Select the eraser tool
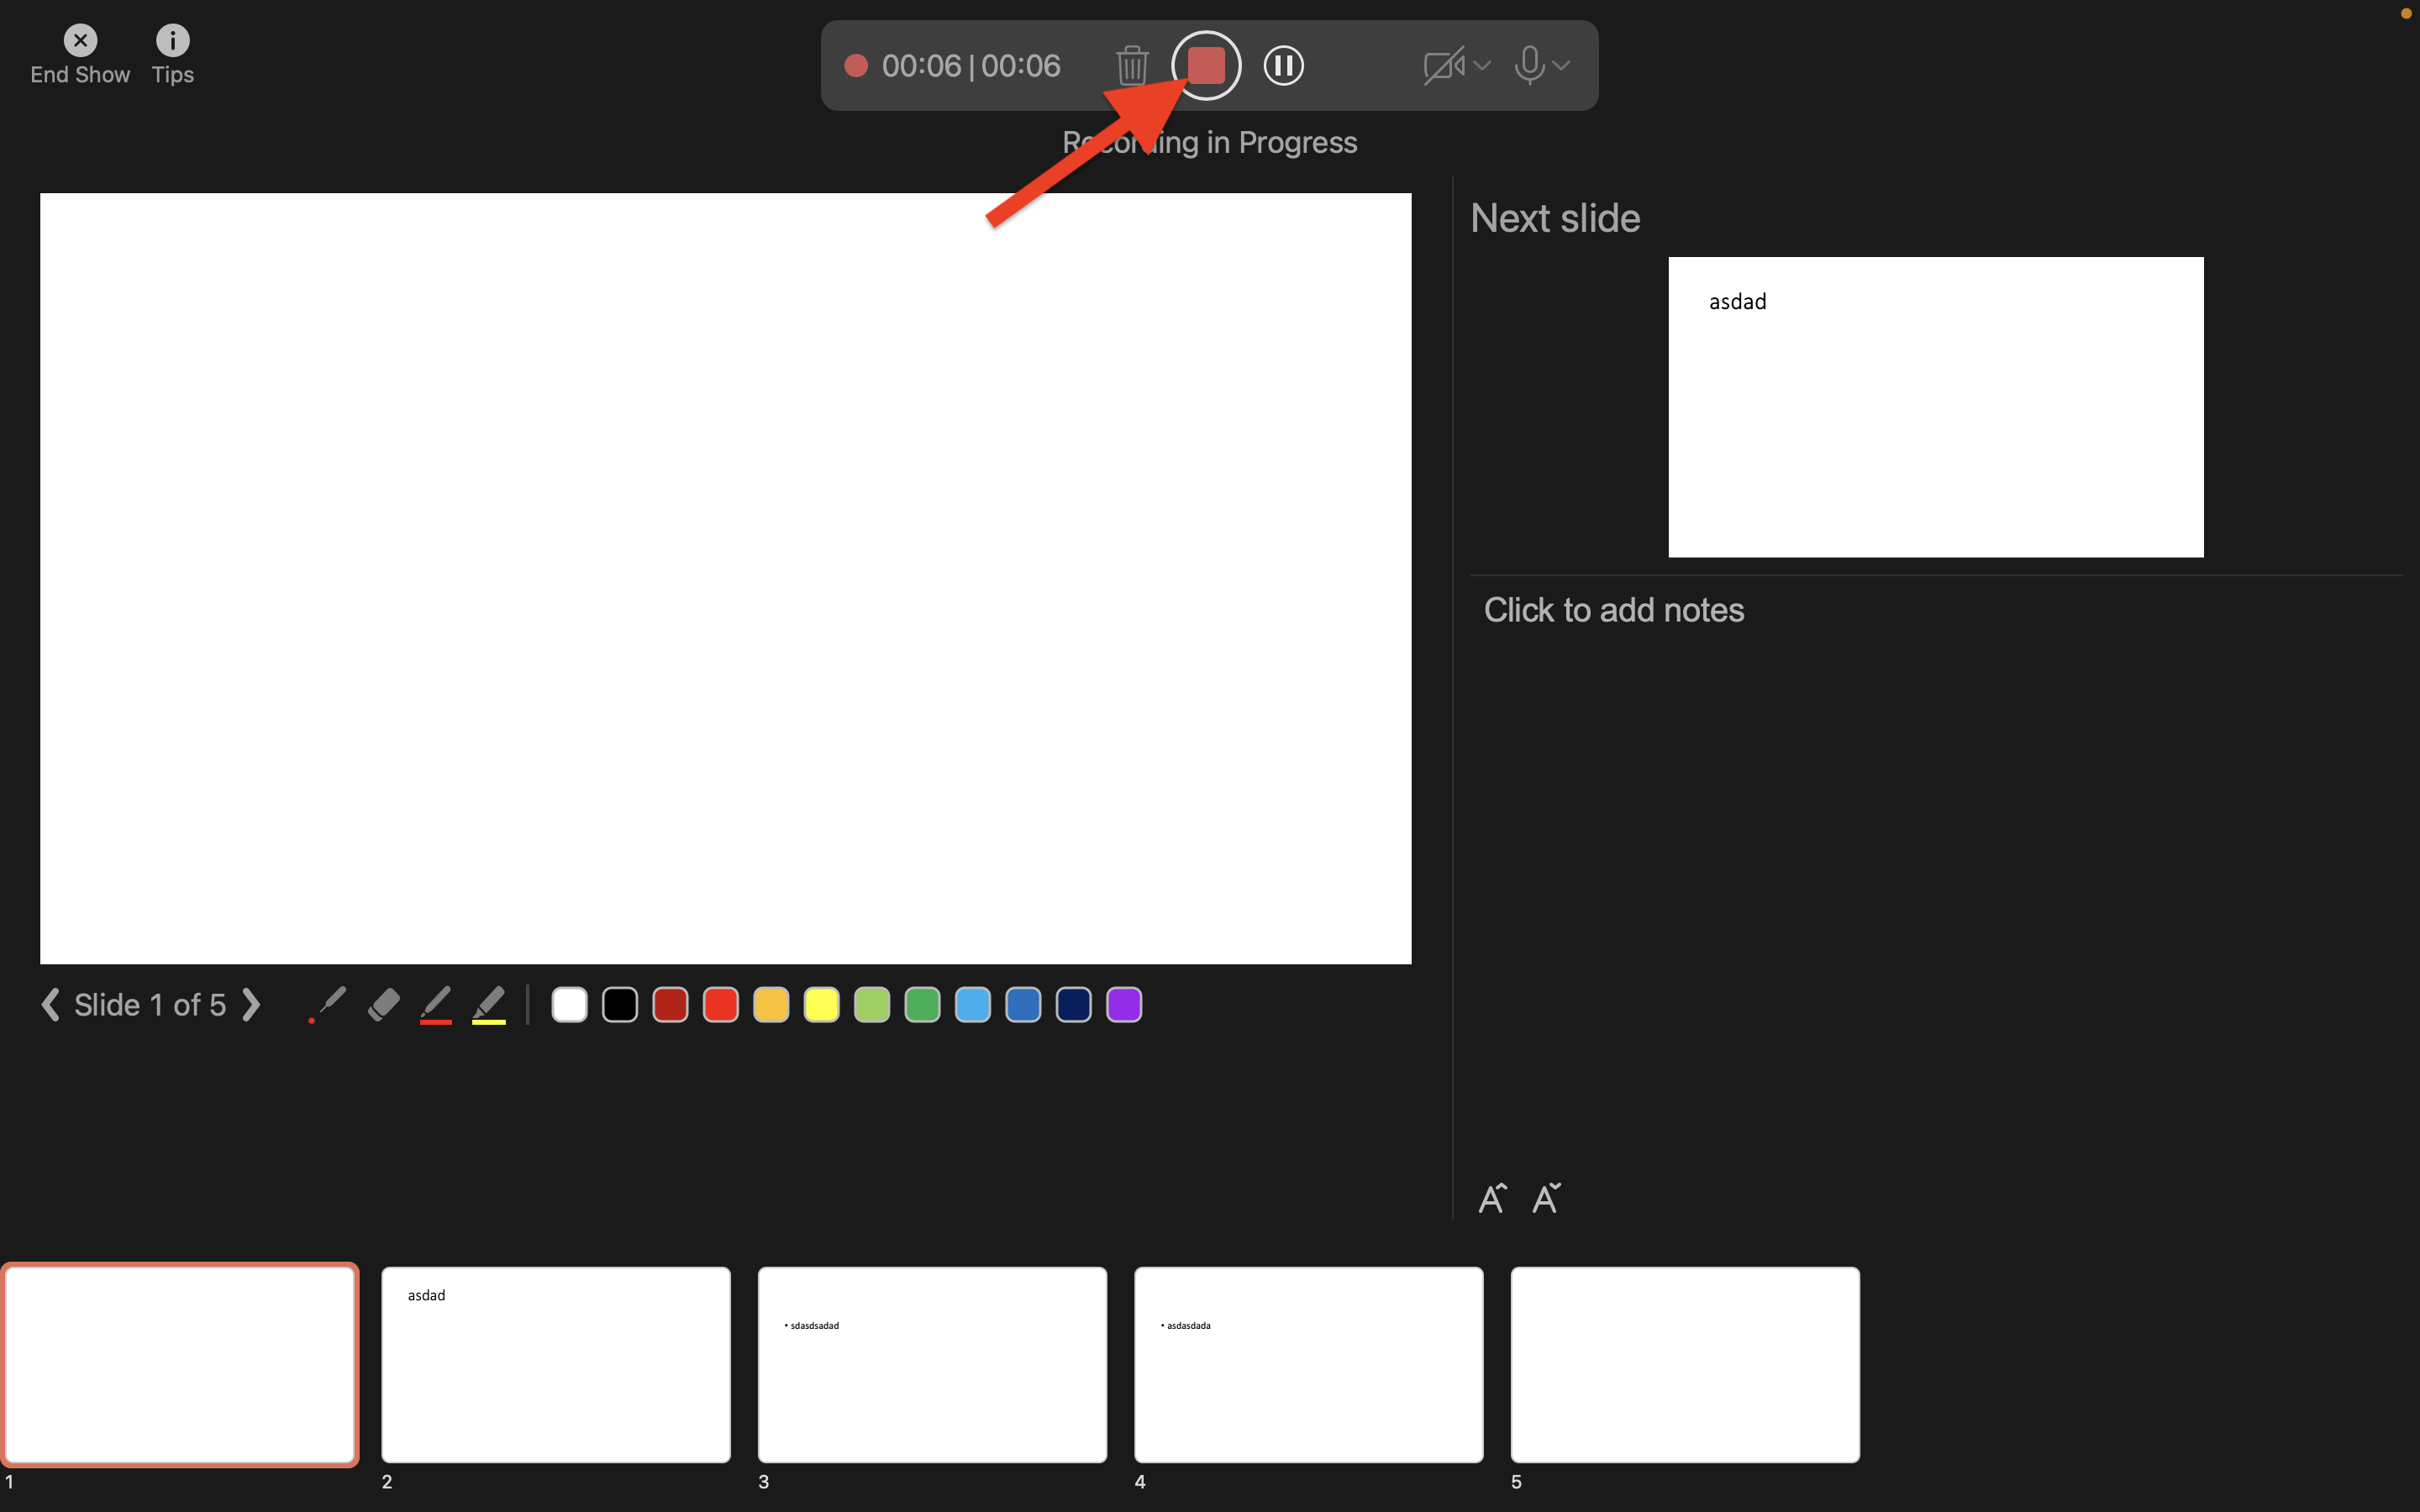 coord(383,1004)
